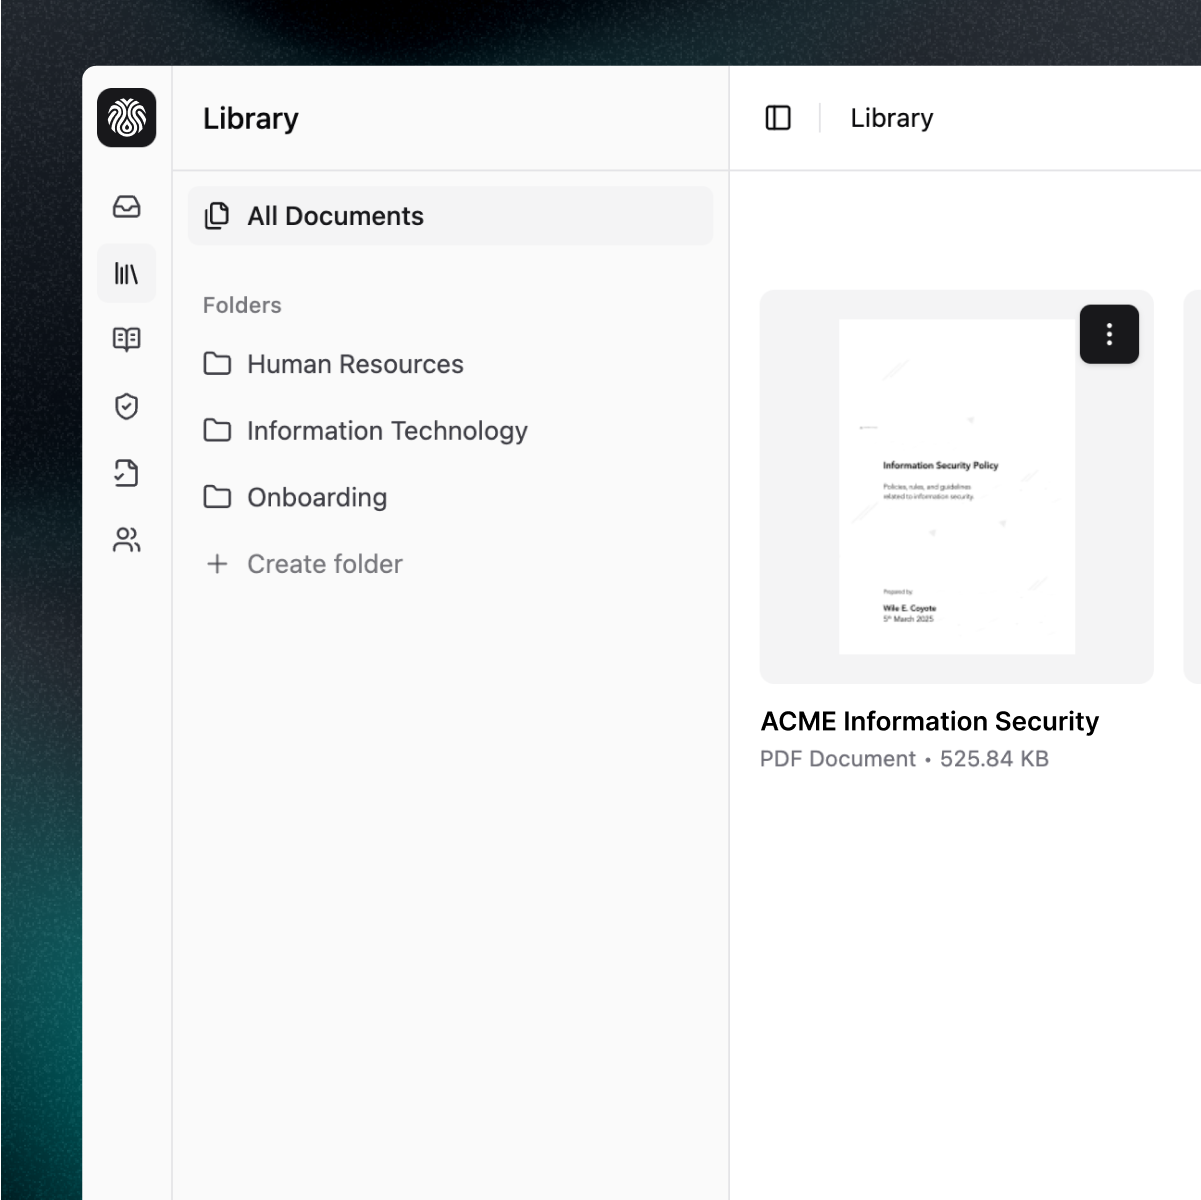Viewport: 1201px width, 1200px height.
Task: Select the Library books icon in the sidebar
Action: (126, 273)
